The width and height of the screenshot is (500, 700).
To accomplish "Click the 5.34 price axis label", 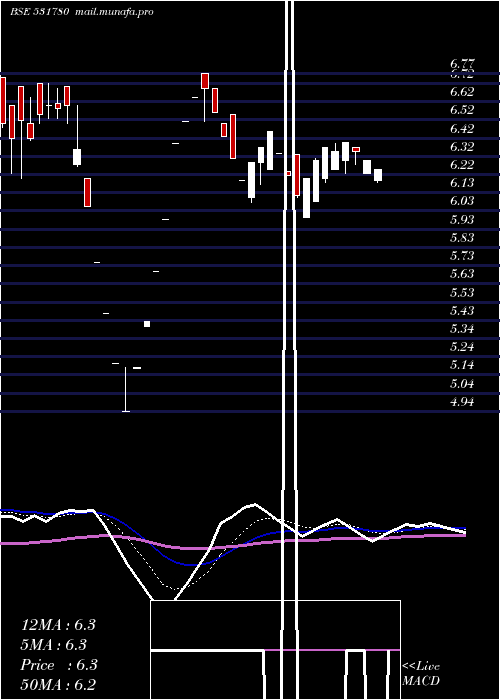I will (x=462, y=329).
